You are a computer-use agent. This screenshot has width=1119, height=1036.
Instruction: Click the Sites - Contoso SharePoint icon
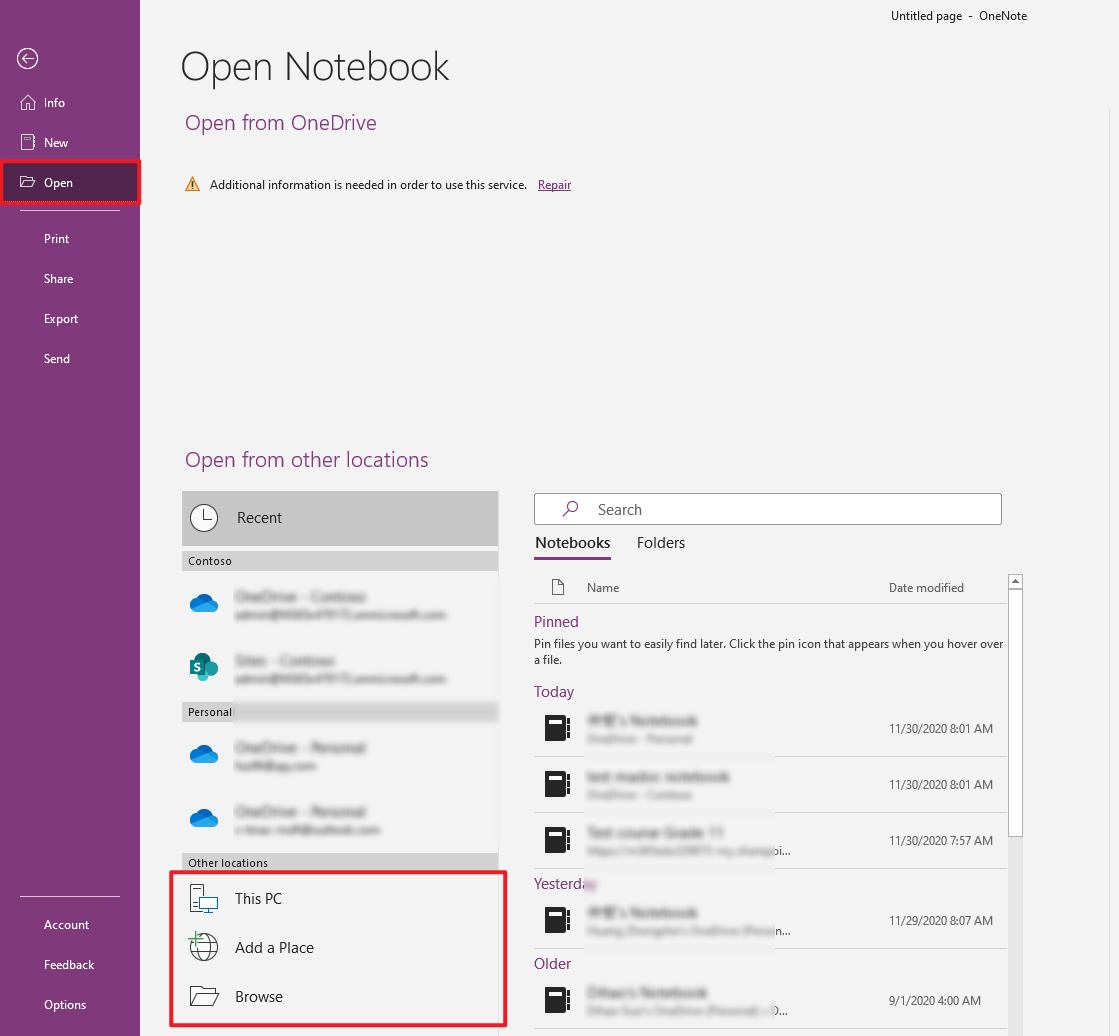pos(204,667)
